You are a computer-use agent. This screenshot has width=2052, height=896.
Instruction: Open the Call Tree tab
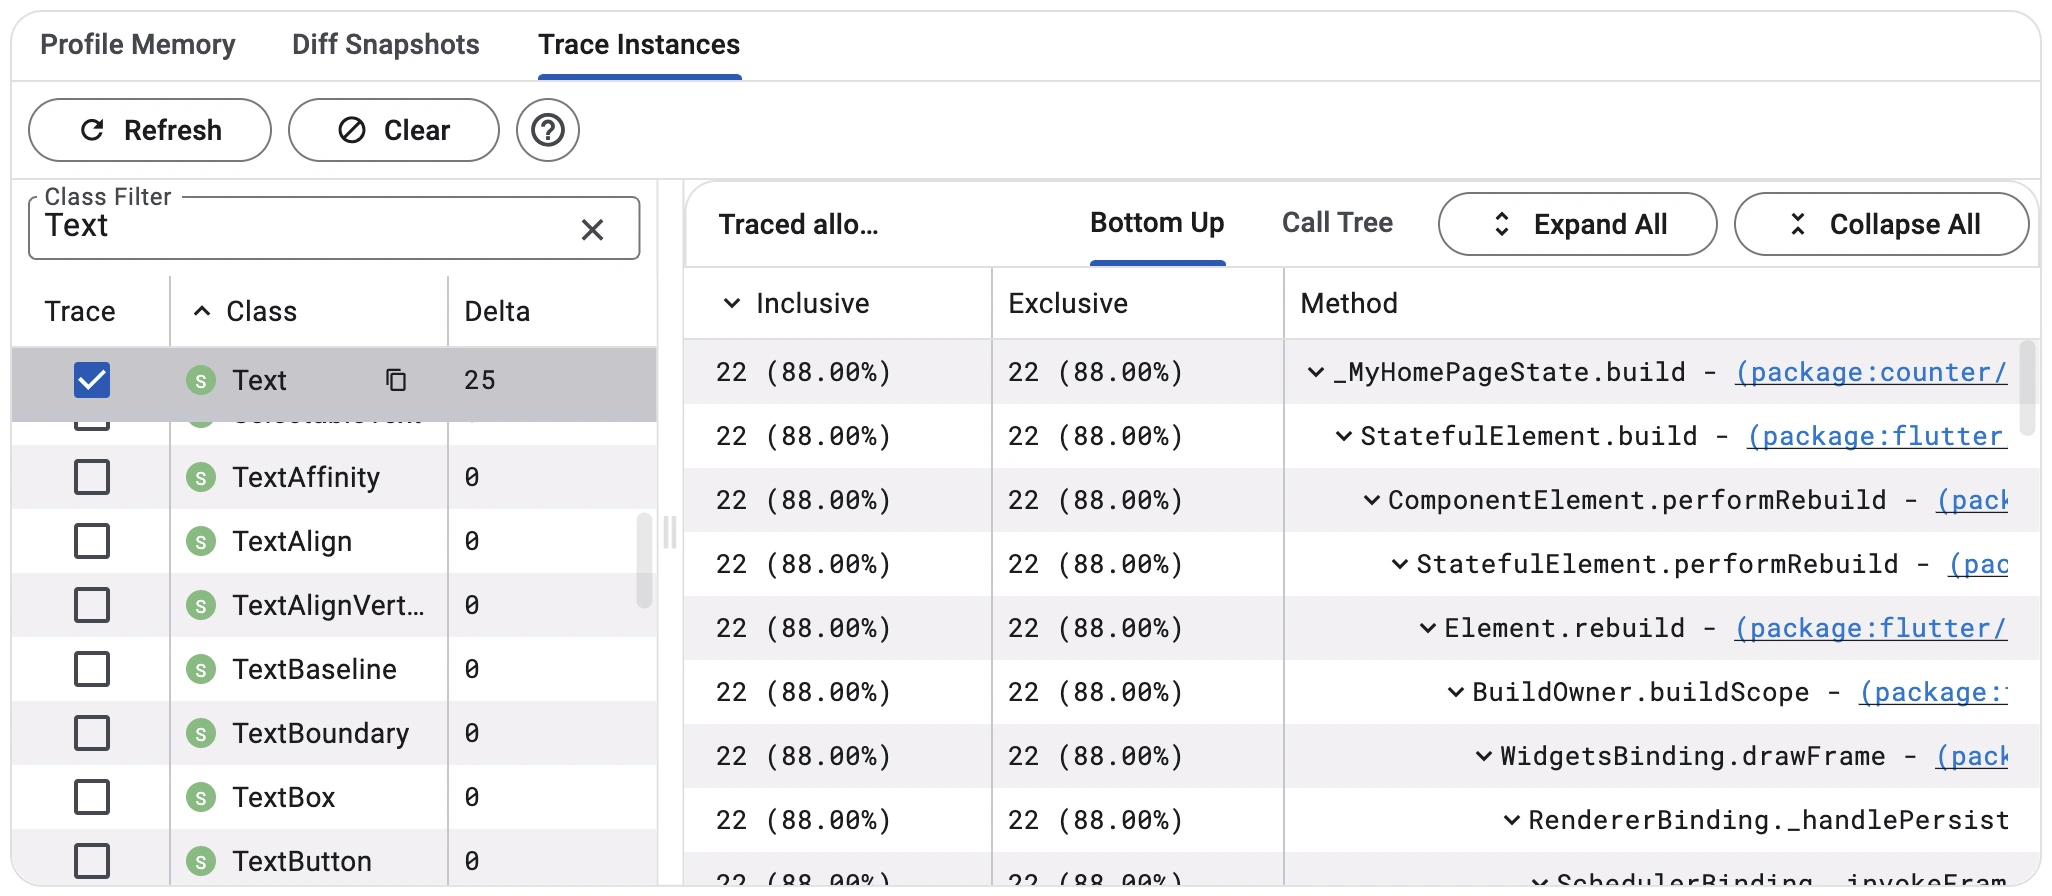[x=1337, y=223]
